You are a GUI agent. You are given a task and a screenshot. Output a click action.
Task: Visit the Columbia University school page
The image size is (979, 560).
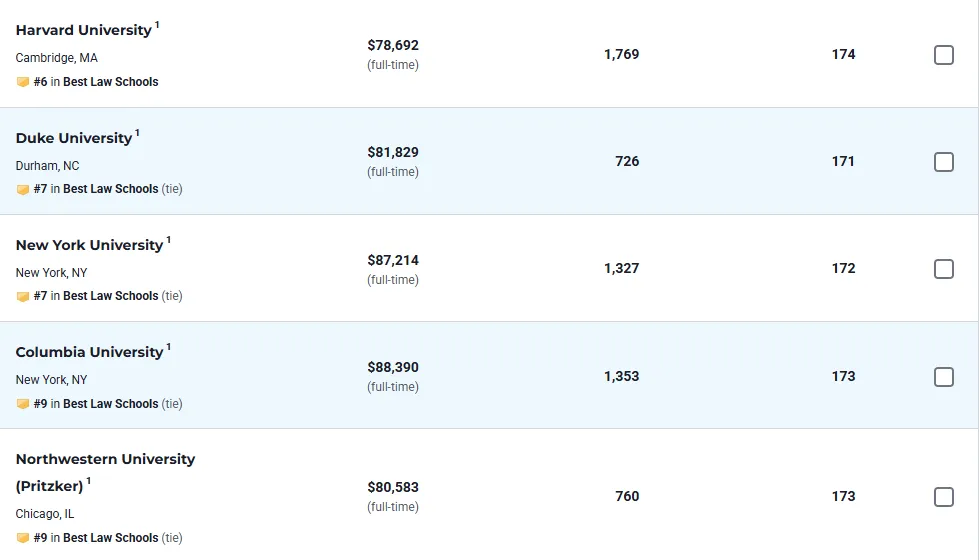(89, 352)
